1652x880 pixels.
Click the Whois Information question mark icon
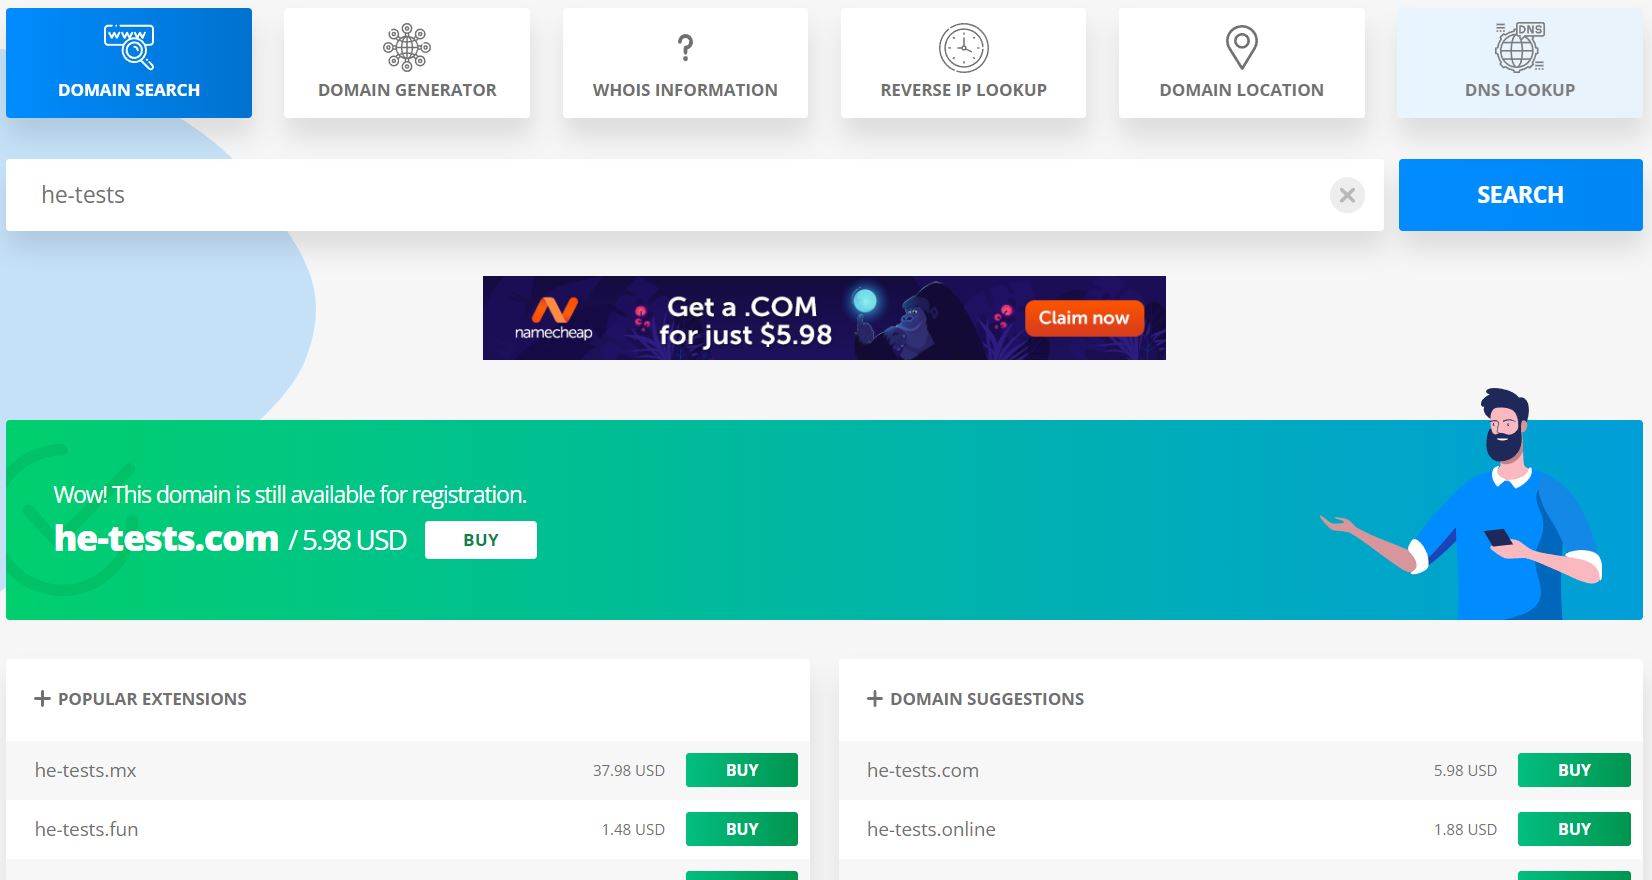[685, 47]
